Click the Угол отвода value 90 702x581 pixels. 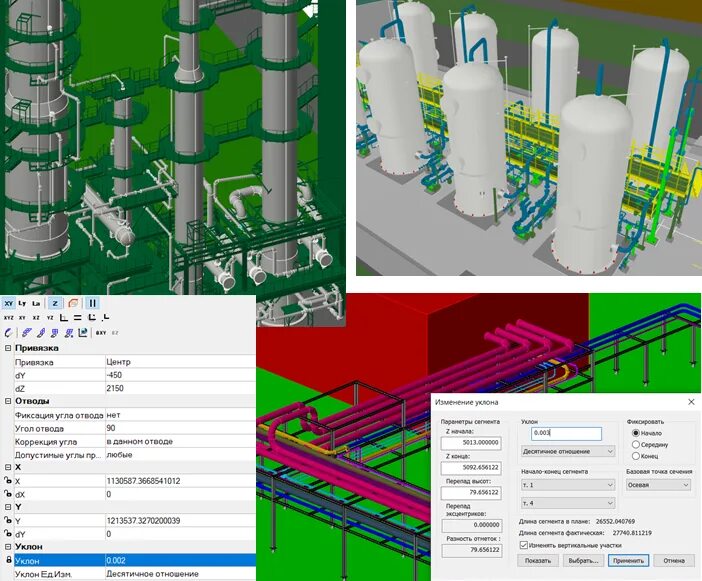point(180,428)
